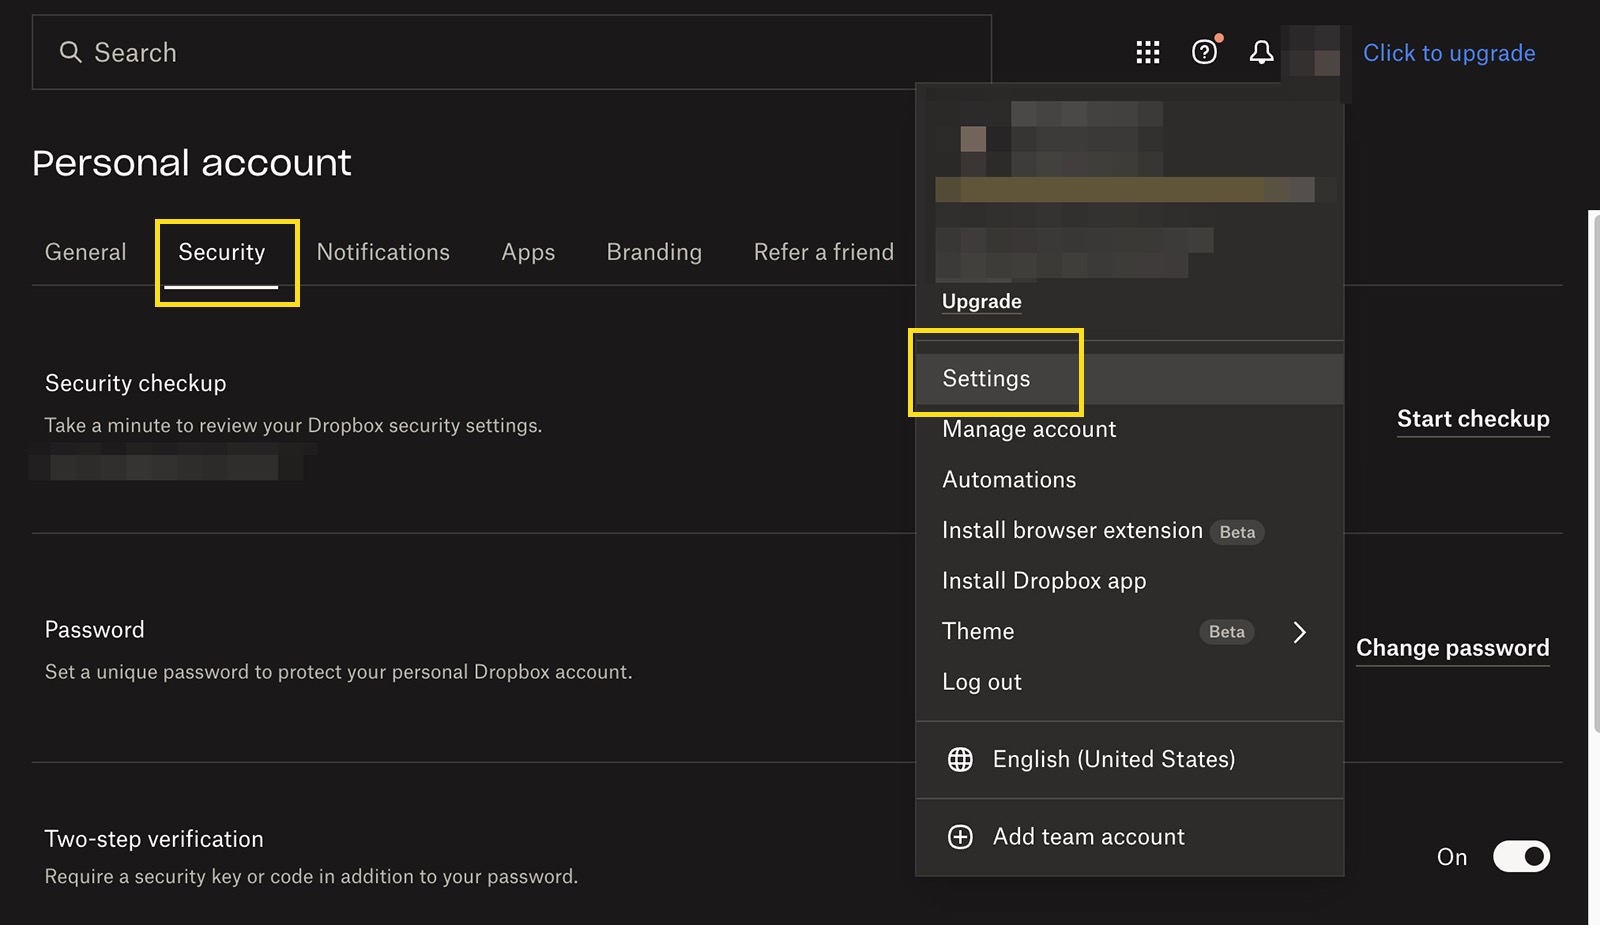Open the help question mark icon
1600x925 pixels.
tap(1205, 51)
